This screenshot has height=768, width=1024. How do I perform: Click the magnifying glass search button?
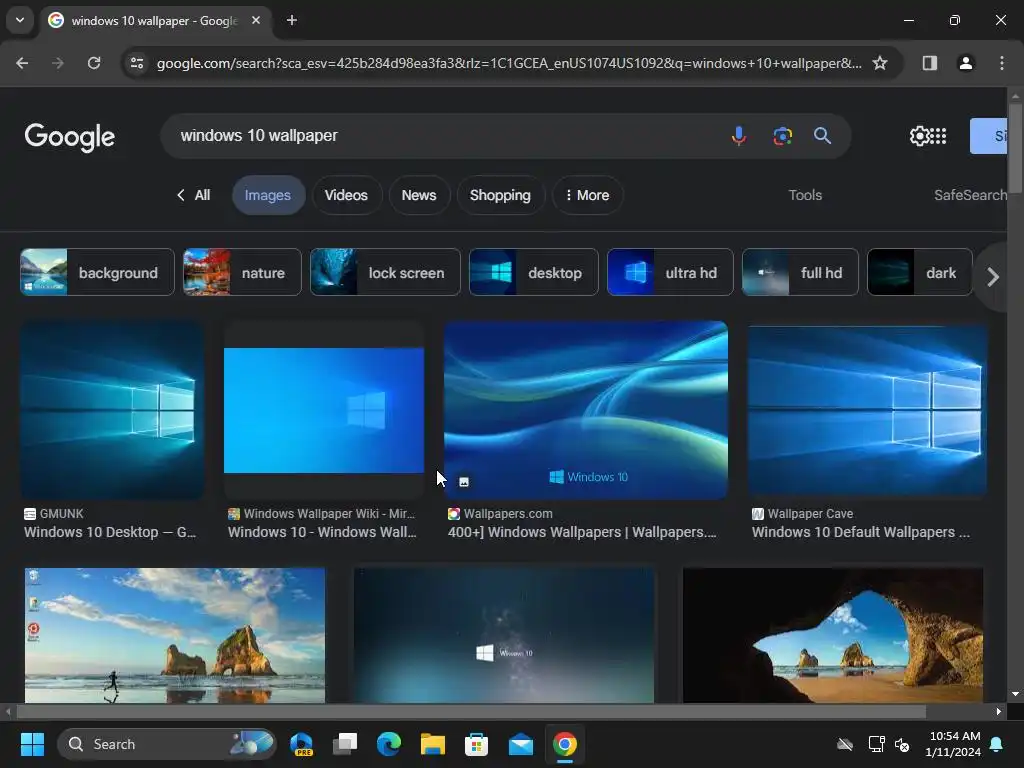point(822,136)
